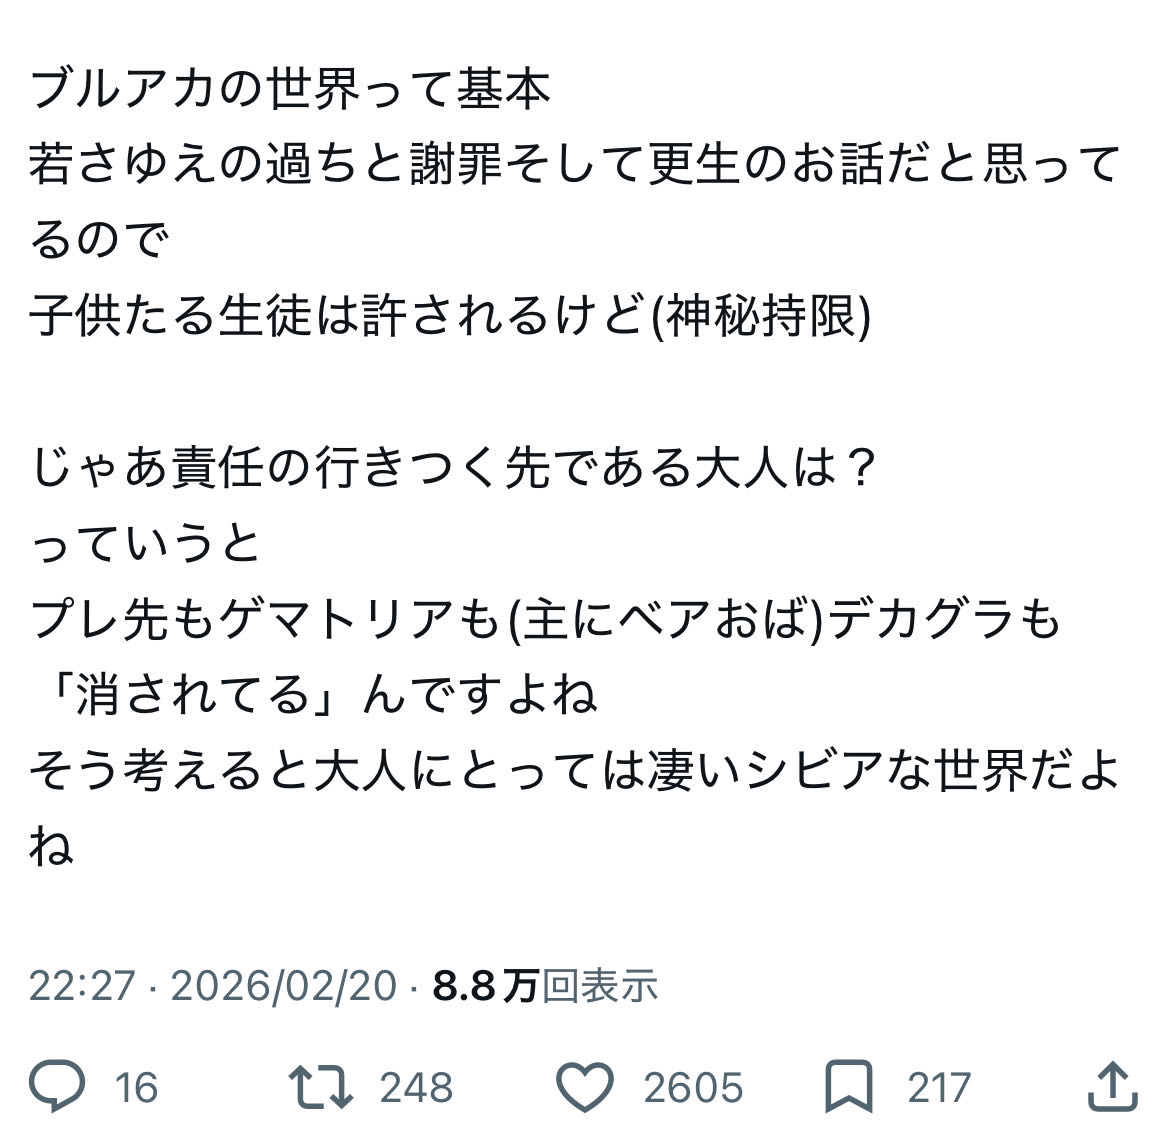Click the 回表示 views label
The width and height of the screenshot is (1170, 1130).
click(600, 986)
